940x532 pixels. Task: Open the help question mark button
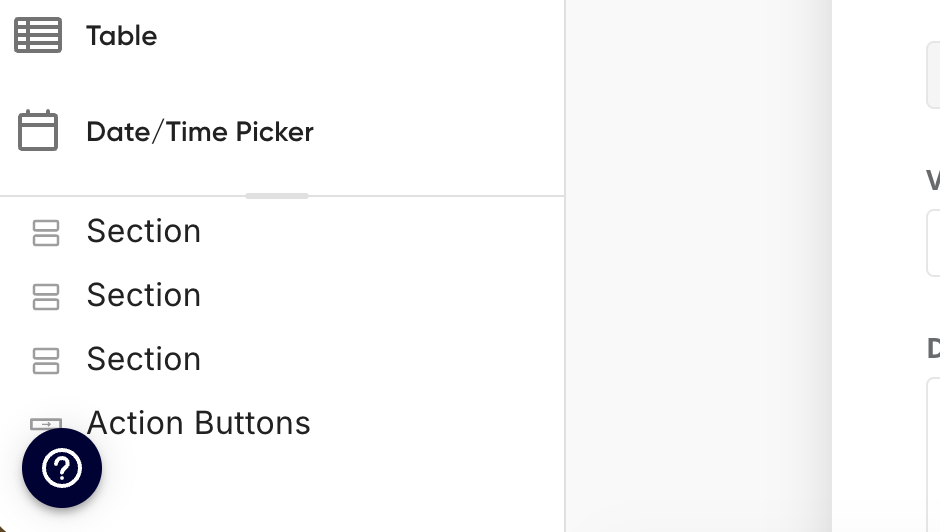tap(62, 468)
